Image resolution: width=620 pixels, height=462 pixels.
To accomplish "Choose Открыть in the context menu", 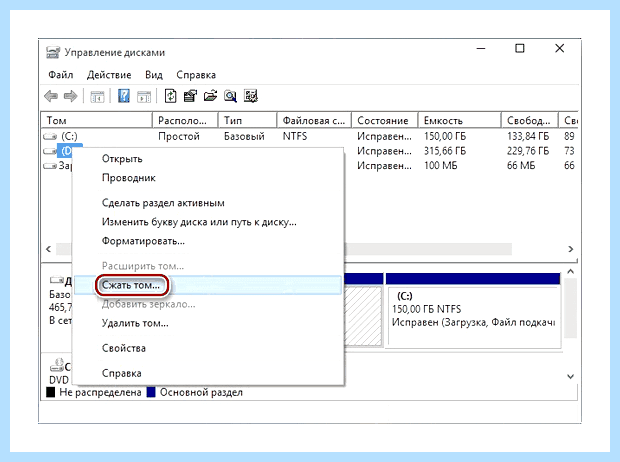I will [x=122, y=159].
